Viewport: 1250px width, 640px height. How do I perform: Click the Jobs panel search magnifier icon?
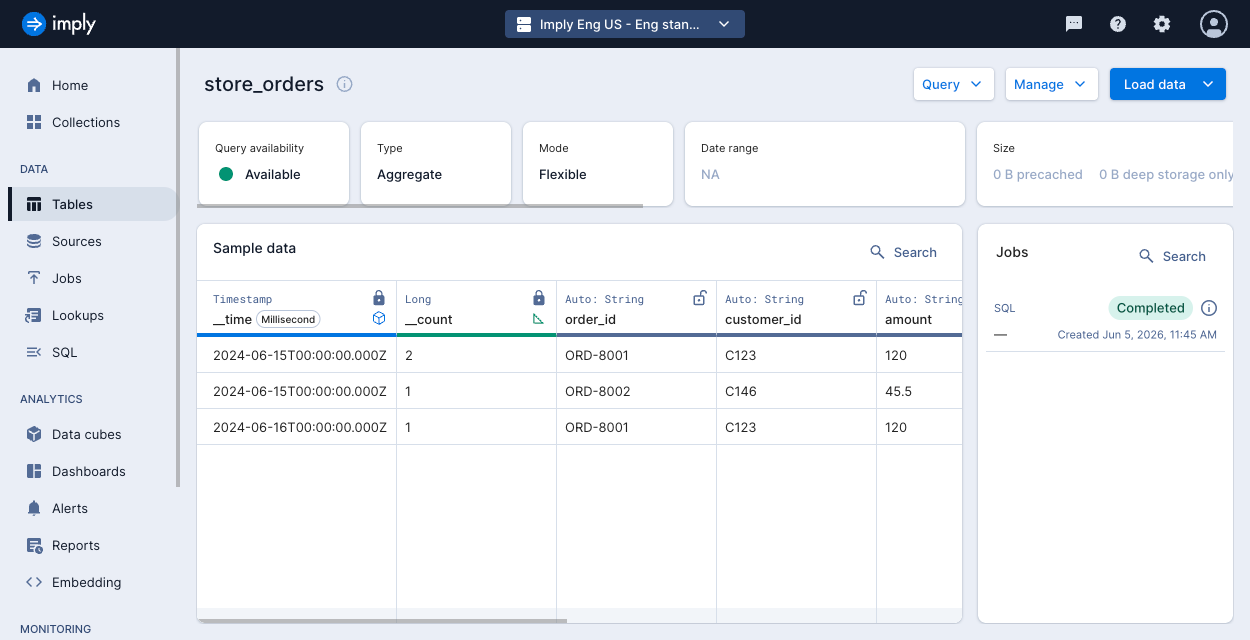(x=1146, y=256)
